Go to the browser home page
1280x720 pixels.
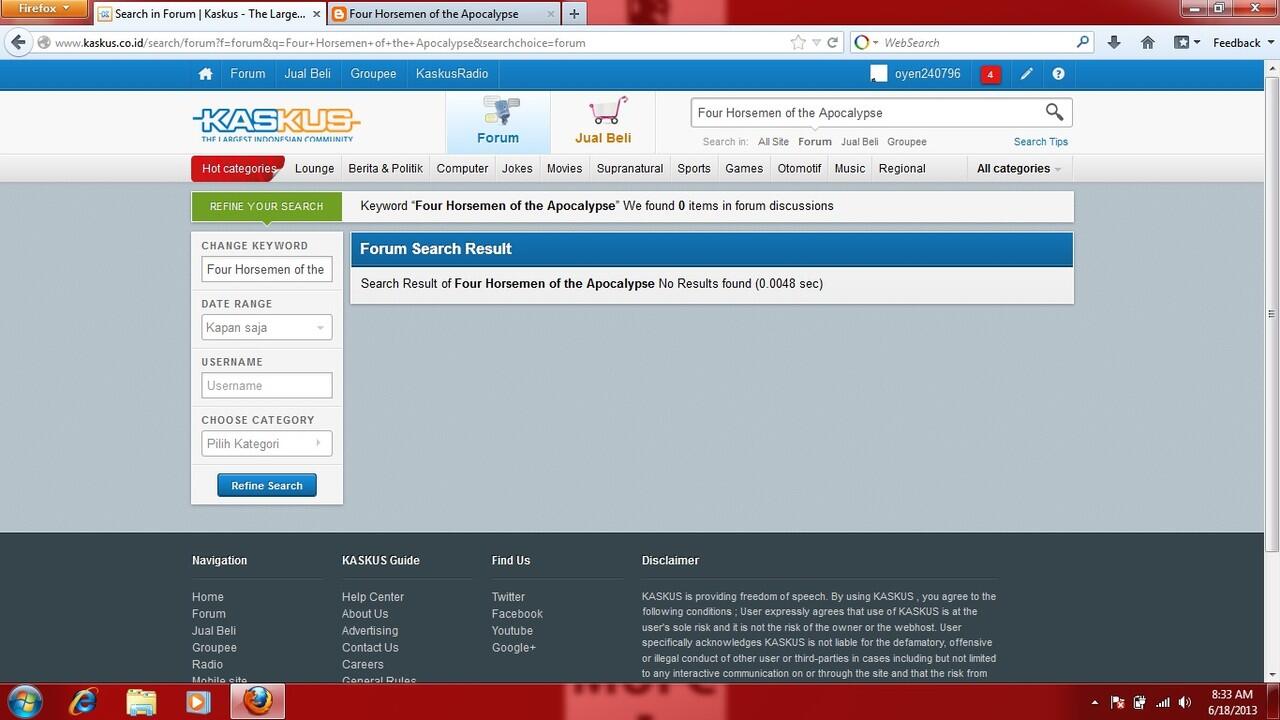(1148, 43)
